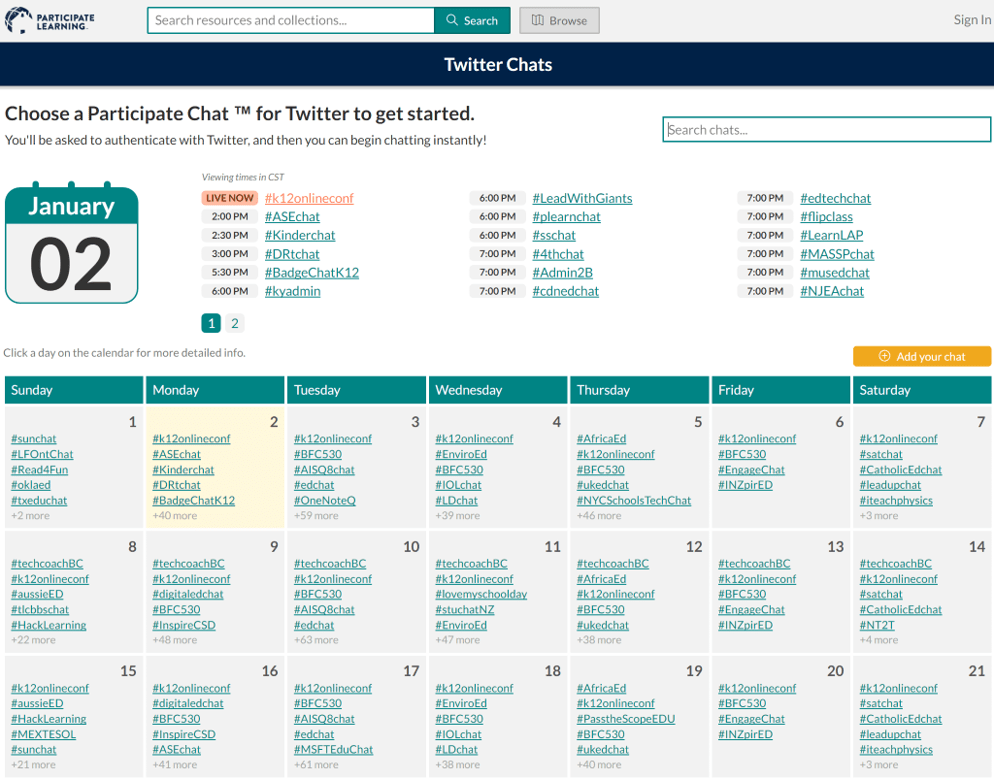Open #INZpirED on Friday the 20th
Image resolution: width=994 pixels, height=779 pixels.
point(745,735)
